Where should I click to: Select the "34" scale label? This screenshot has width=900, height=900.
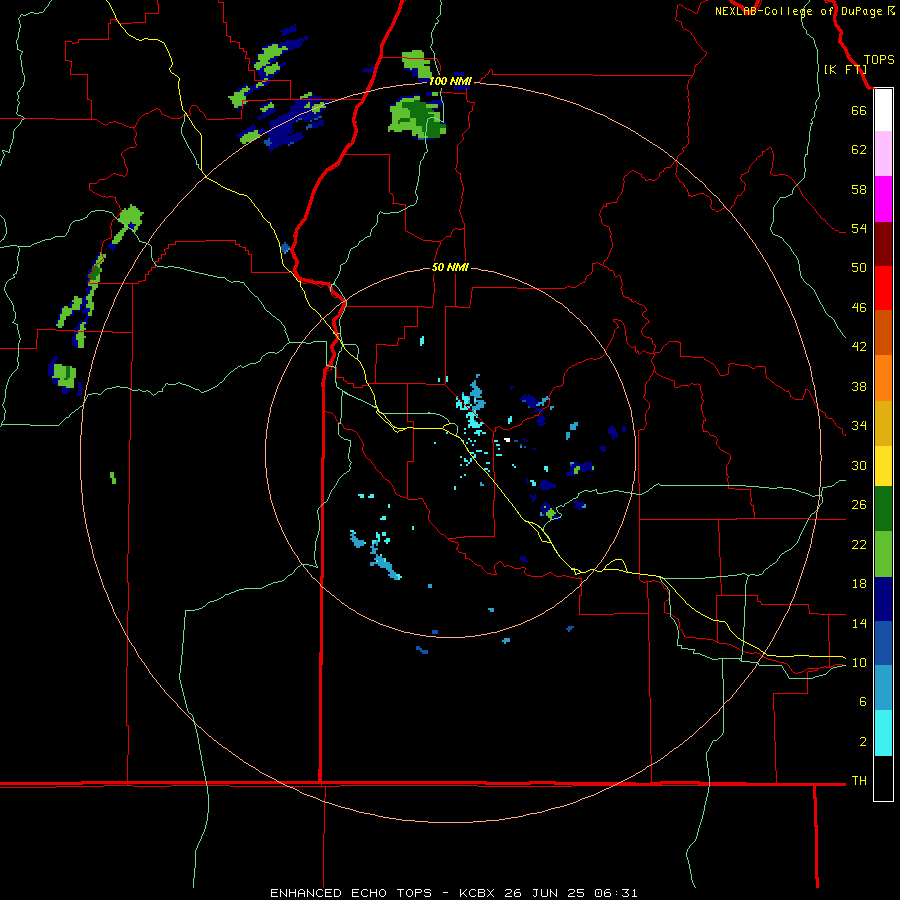tap(859, 426)
